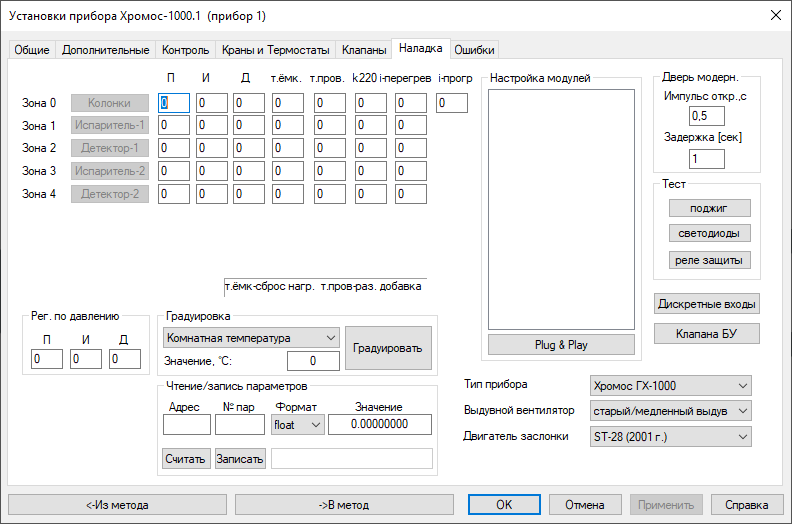Click the Настройка модулей list box
The image size is (792, 524).
point(561,210)
